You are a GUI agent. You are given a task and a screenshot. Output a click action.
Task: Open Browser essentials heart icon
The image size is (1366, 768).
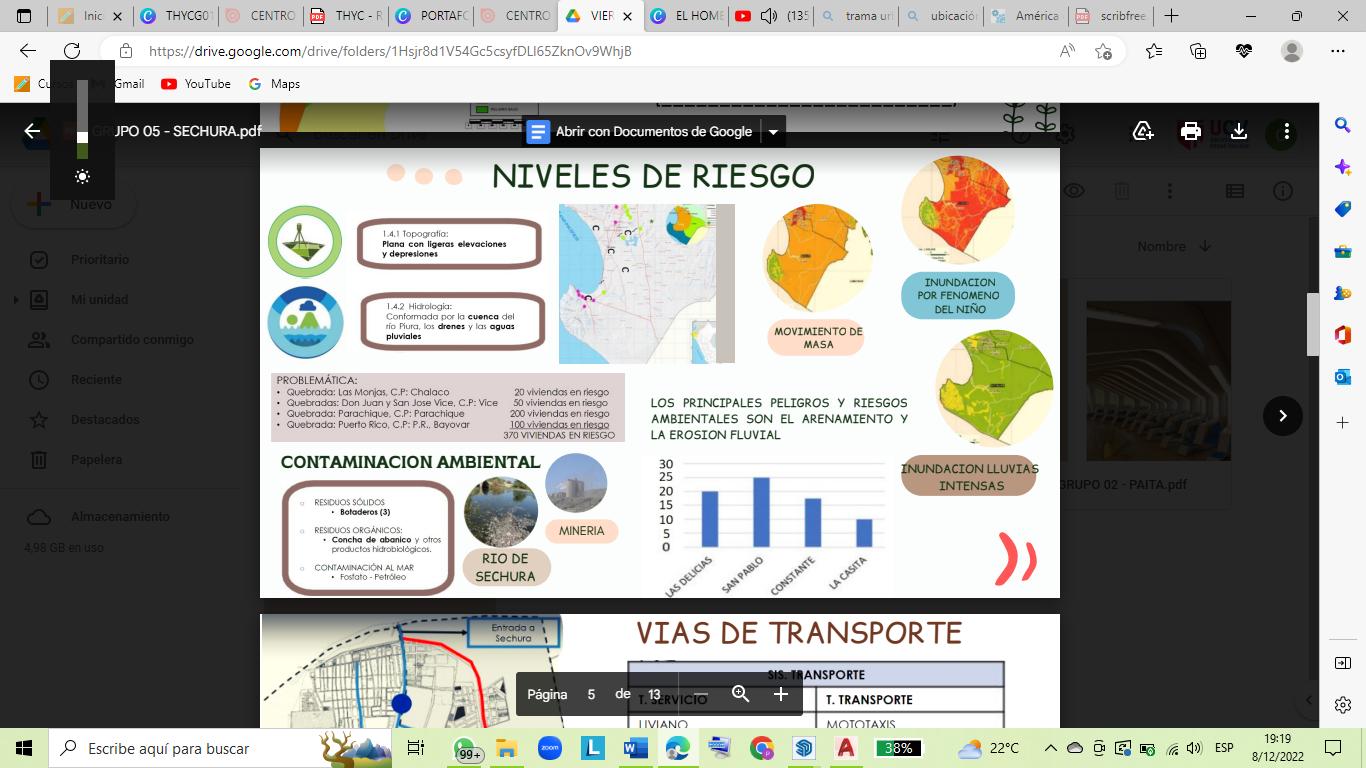tap(1244, 51)
